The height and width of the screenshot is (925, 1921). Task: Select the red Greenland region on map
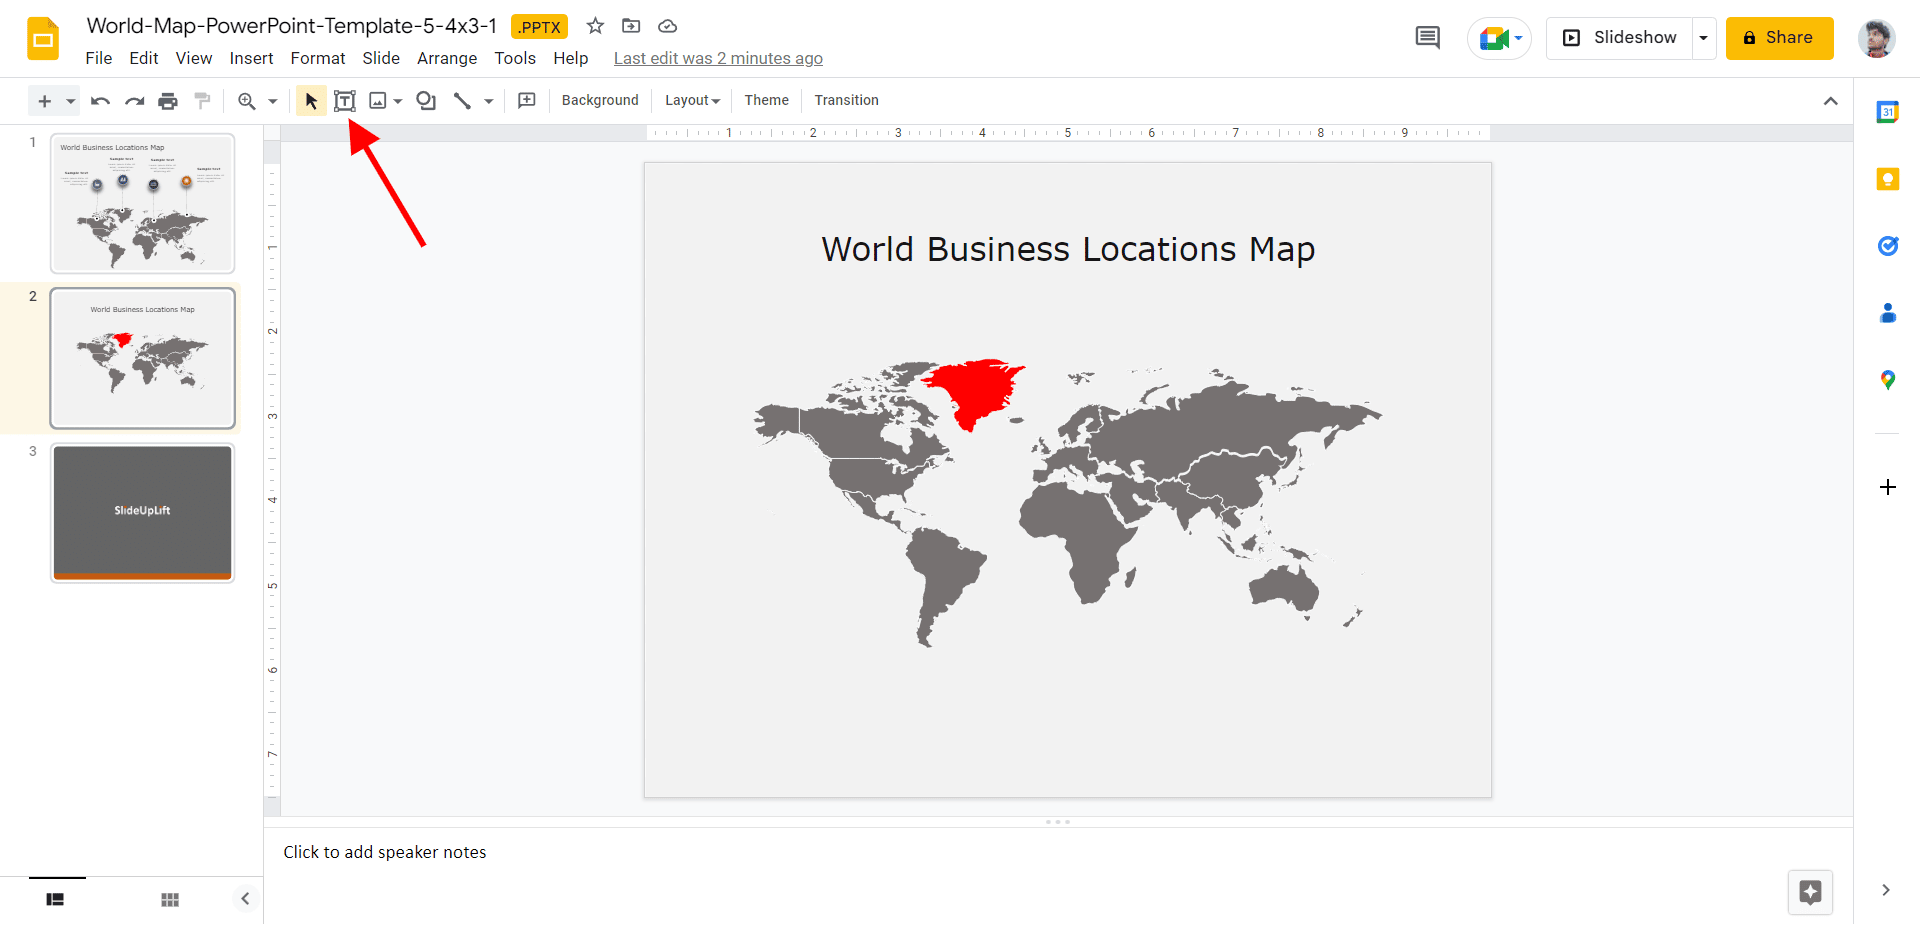click(975, 390)
